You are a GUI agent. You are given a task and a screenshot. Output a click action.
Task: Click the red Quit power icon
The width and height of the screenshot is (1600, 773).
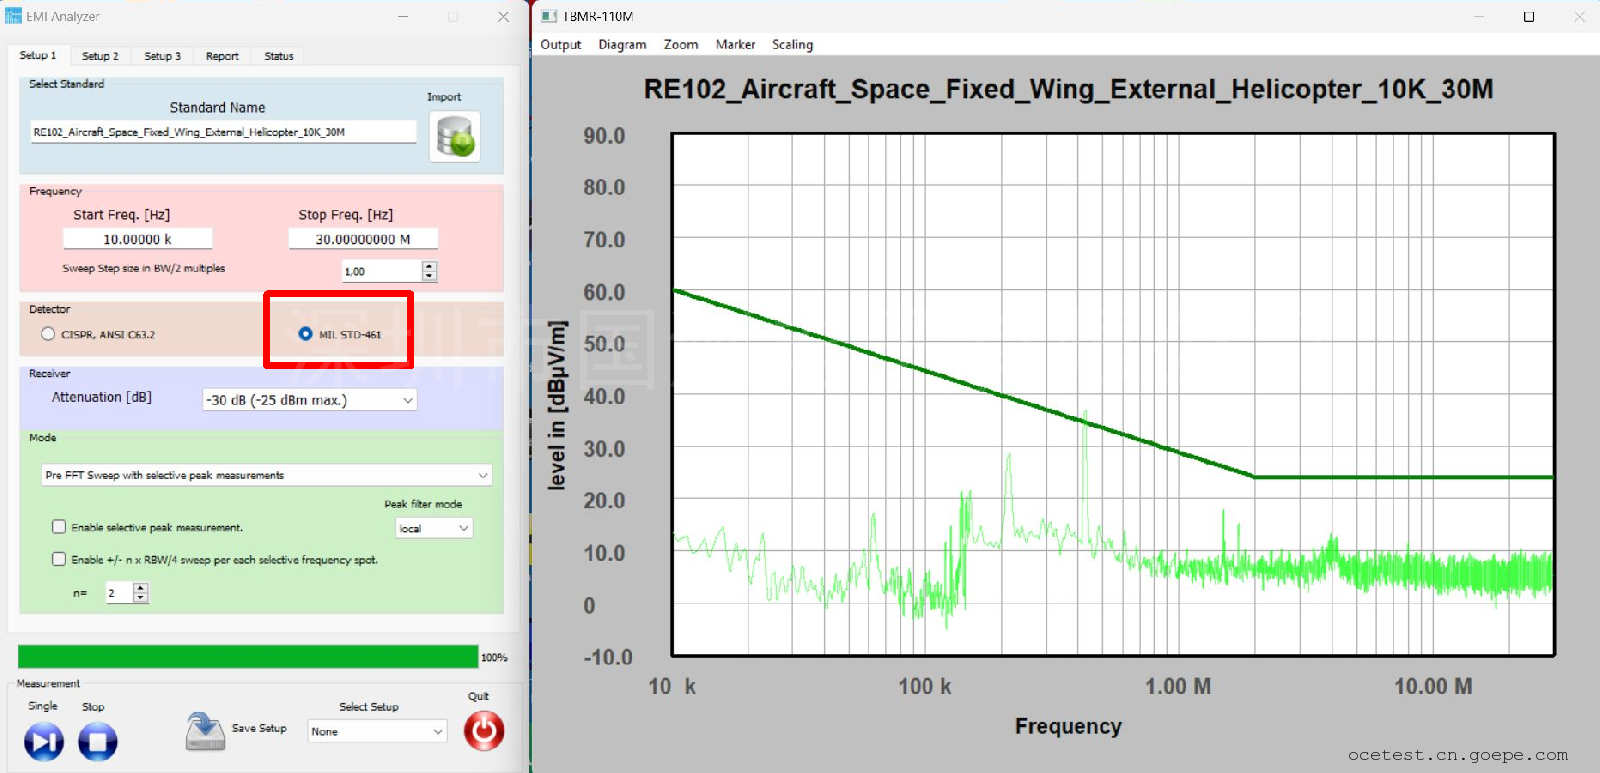coord(484,731)
